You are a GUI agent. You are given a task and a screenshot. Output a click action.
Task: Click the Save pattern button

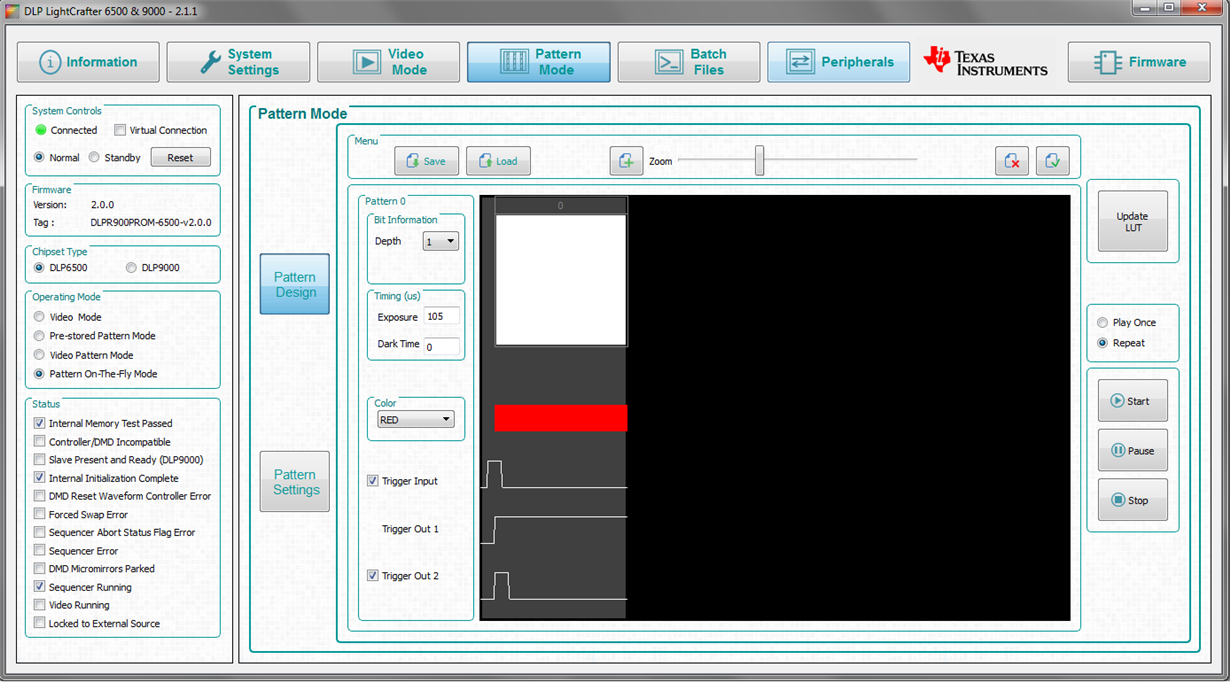(x=426, y=161)
